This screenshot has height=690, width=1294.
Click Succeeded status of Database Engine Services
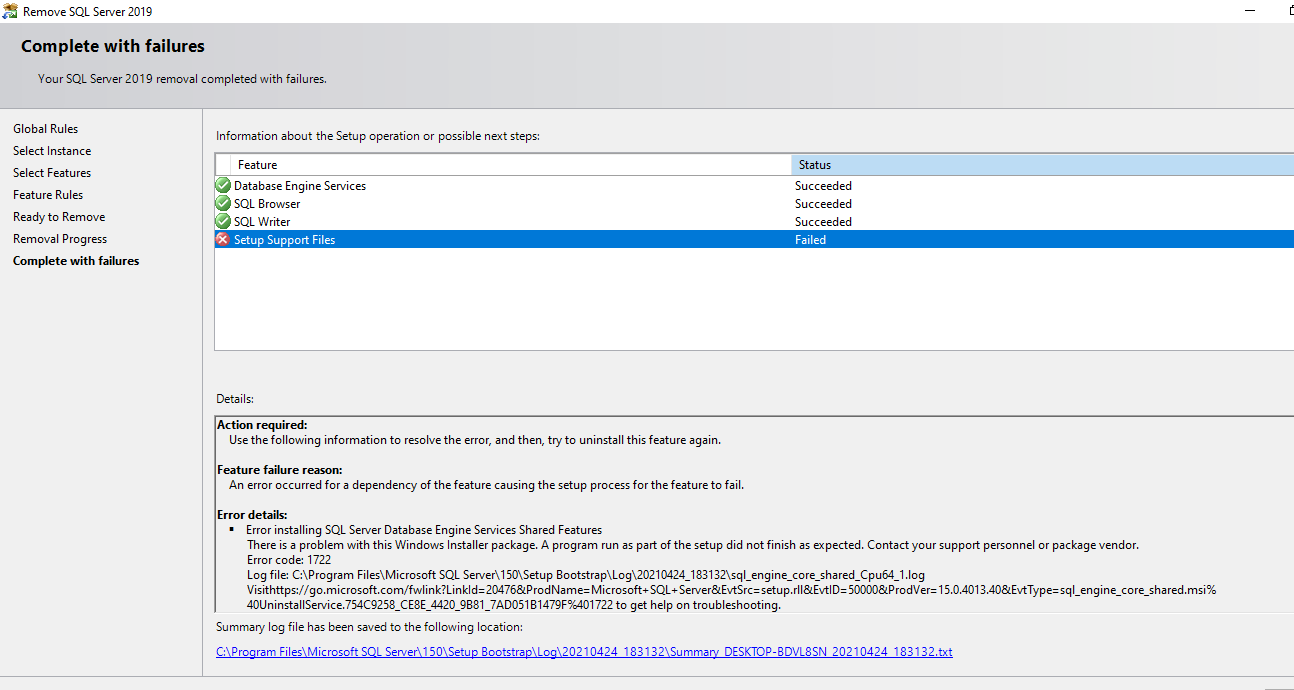823,185
